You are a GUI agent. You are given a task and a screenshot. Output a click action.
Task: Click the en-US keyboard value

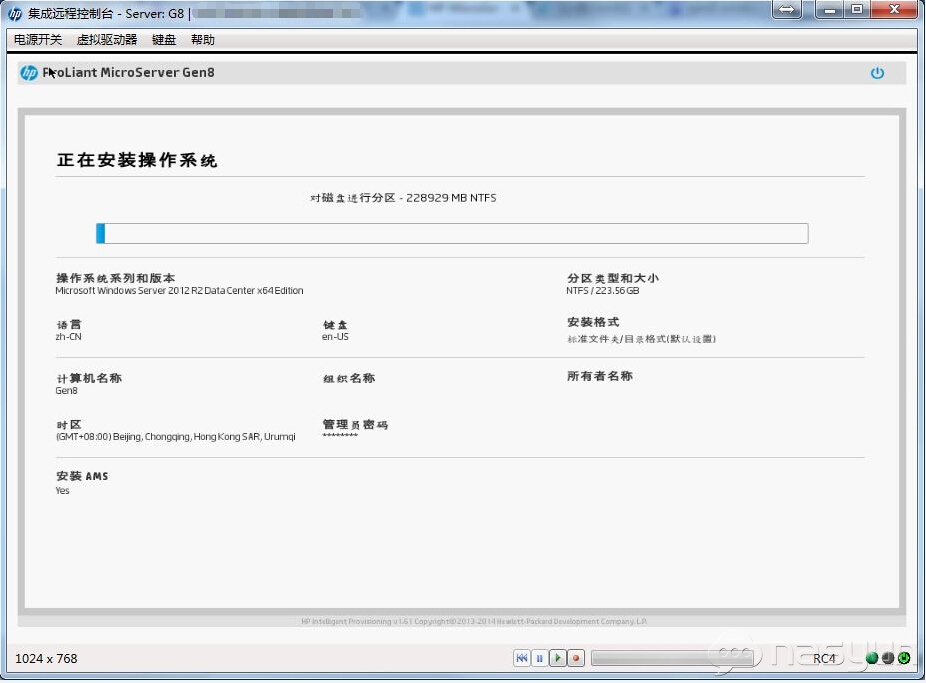click(x=335, y=336)
